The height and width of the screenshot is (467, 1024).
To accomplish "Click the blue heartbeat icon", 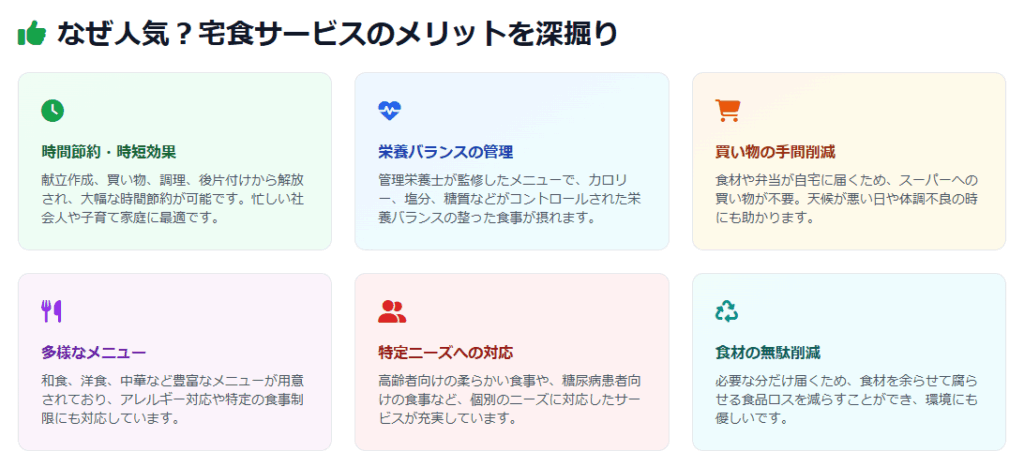I will pyautogui.click(x=390, y=110).
